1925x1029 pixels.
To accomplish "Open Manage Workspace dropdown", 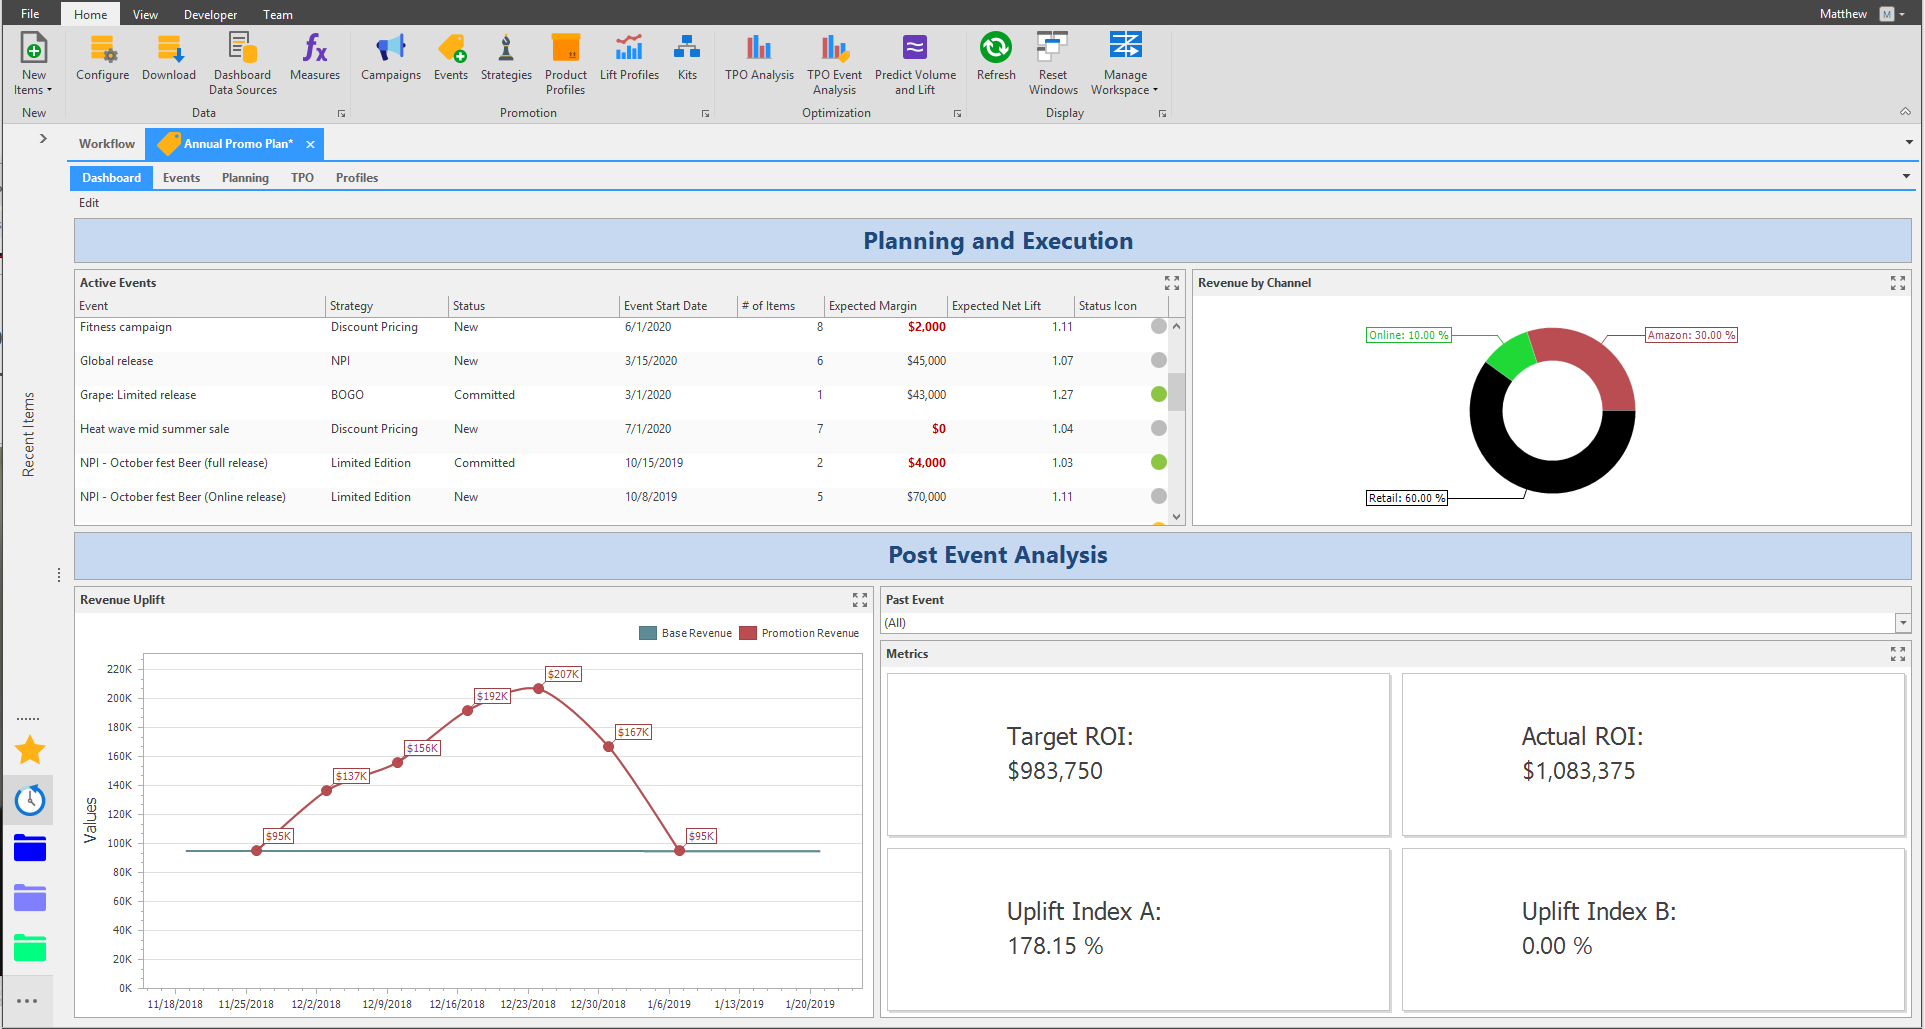I will click(1125, 63).
